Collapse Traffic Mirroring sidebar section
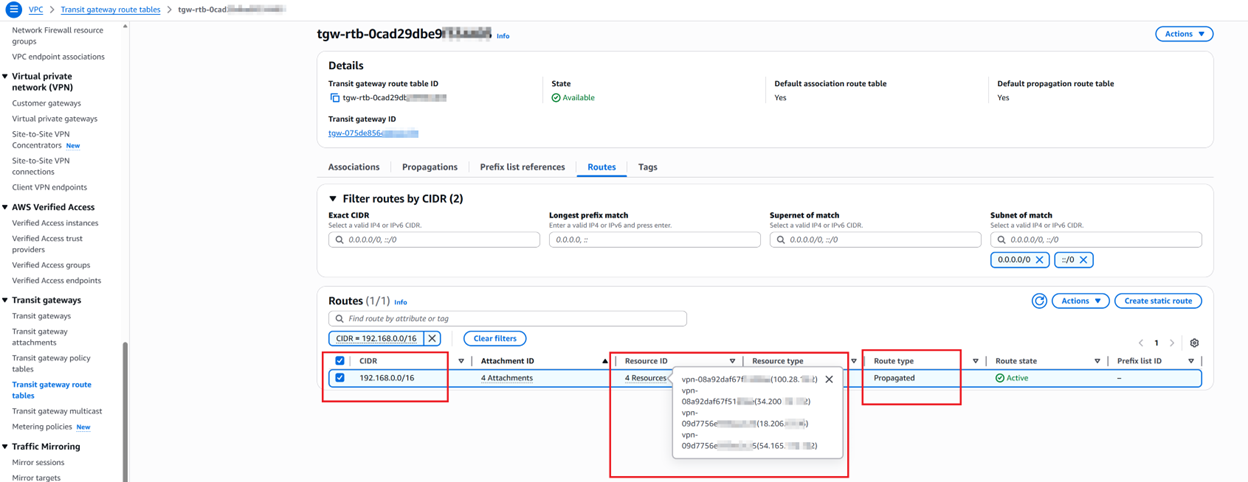 5,447
